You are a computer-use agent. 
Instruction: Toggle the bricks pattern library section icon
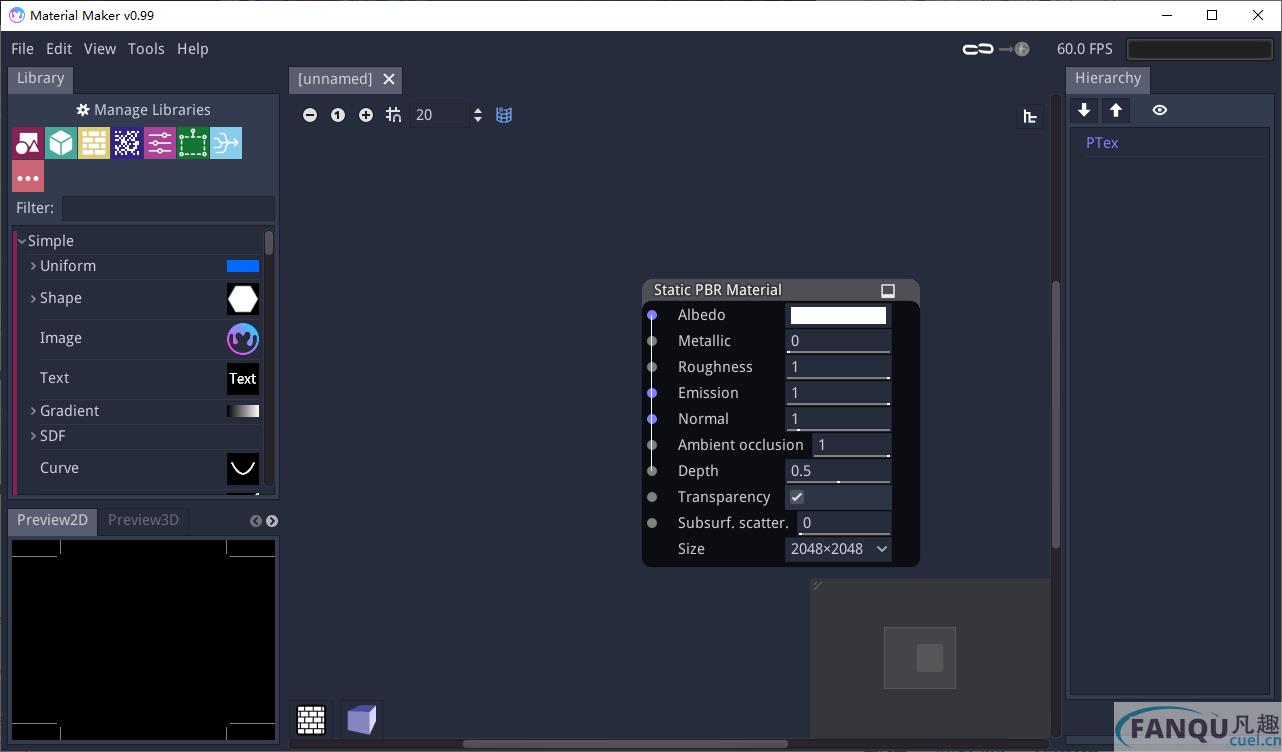pos(94,143)
